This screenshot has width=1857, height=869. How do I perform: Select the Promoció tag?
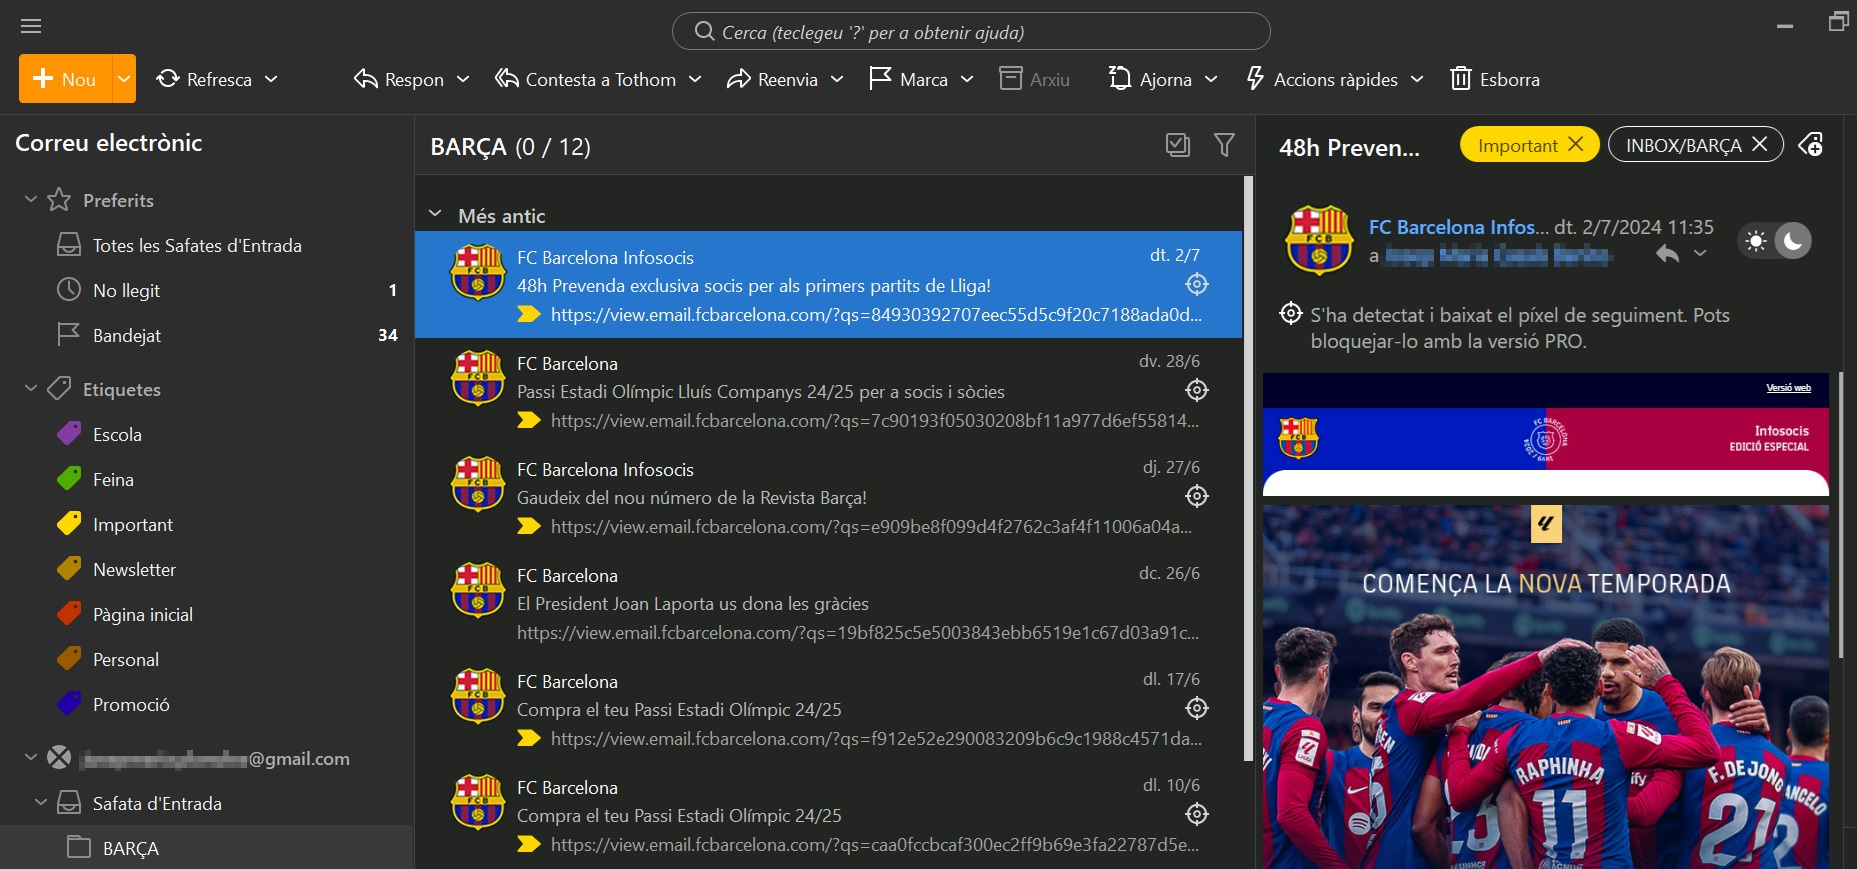(131, 705)
